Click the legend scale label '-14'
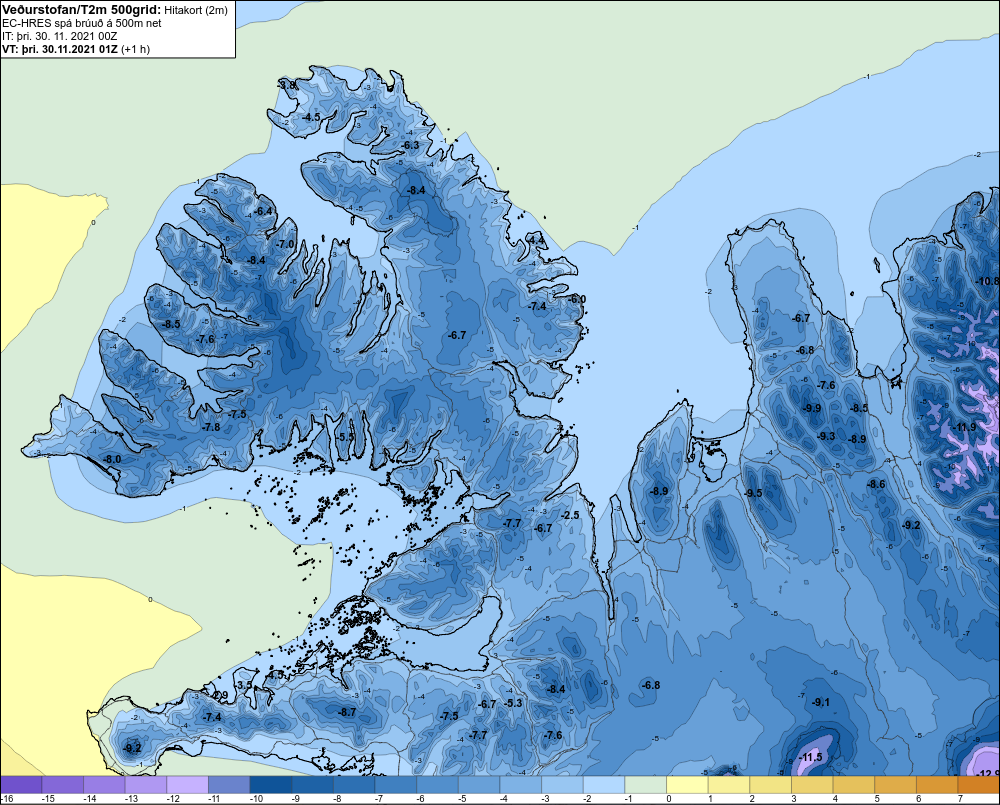Screen dimensions: 1000x805 click(90, 799)
